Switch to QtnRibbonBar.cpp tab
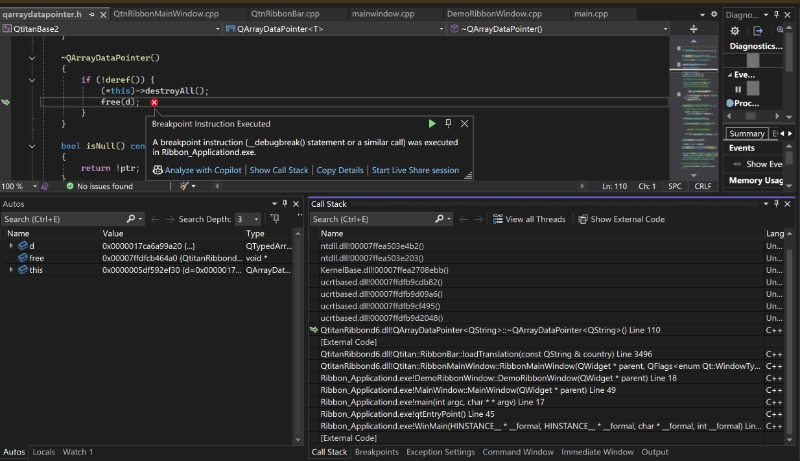 (285, 14)
